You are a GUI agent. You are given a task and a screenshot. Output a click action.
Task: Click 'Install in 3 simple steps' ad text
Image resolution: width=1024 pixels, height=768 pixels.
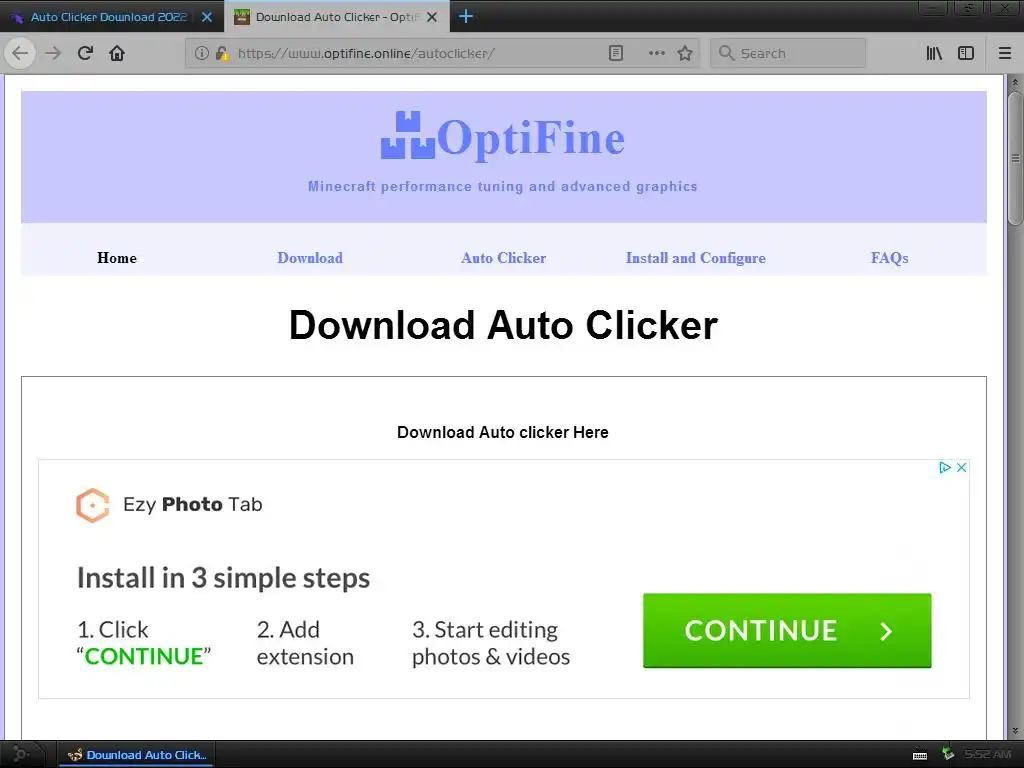coord(223,578)
